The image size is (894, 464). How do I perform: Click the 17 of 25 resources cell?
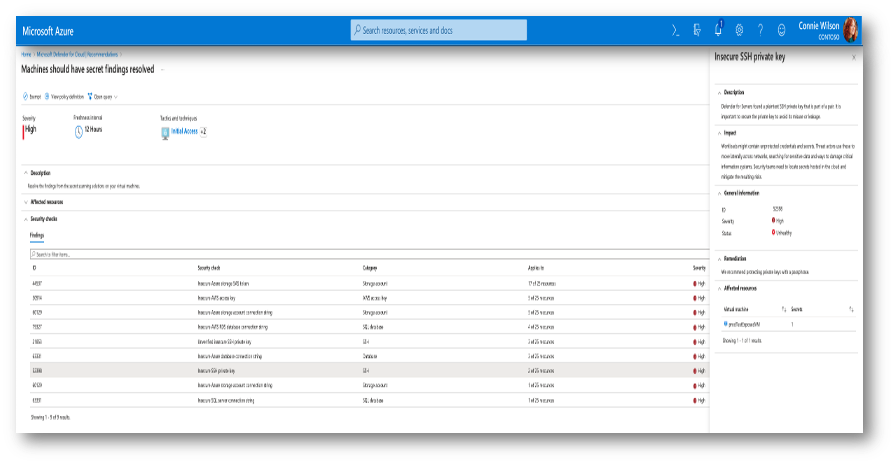pyautogui.click(x=542, y=283)
